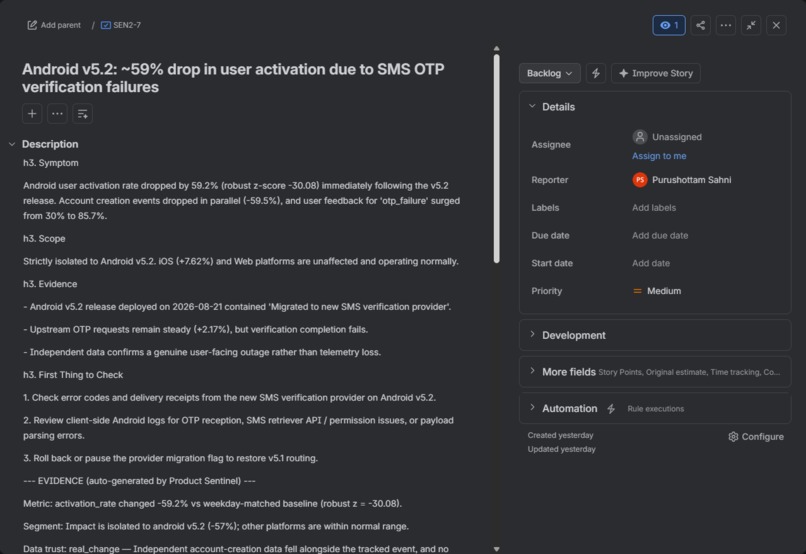
Task: Expand the Automation section
Action: point(655,409)
